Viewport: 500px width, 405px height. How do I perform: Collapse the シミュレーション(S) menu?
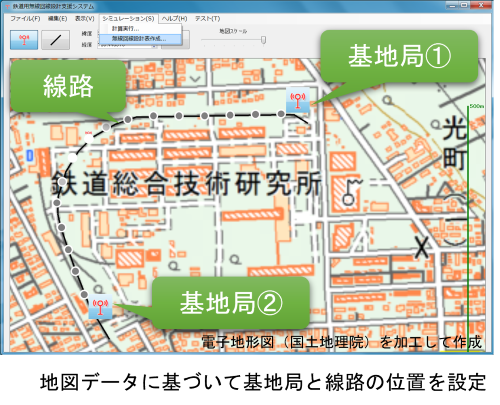pos(128,19)
